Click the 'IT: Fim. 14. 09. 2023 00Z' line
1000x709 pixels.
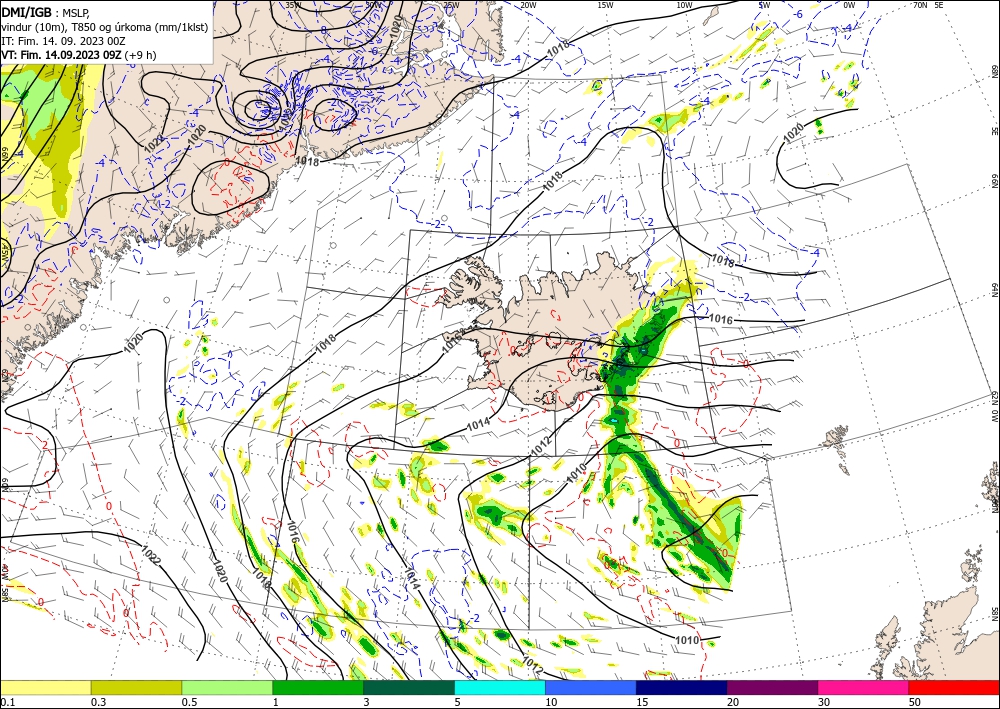coord(63,41)
